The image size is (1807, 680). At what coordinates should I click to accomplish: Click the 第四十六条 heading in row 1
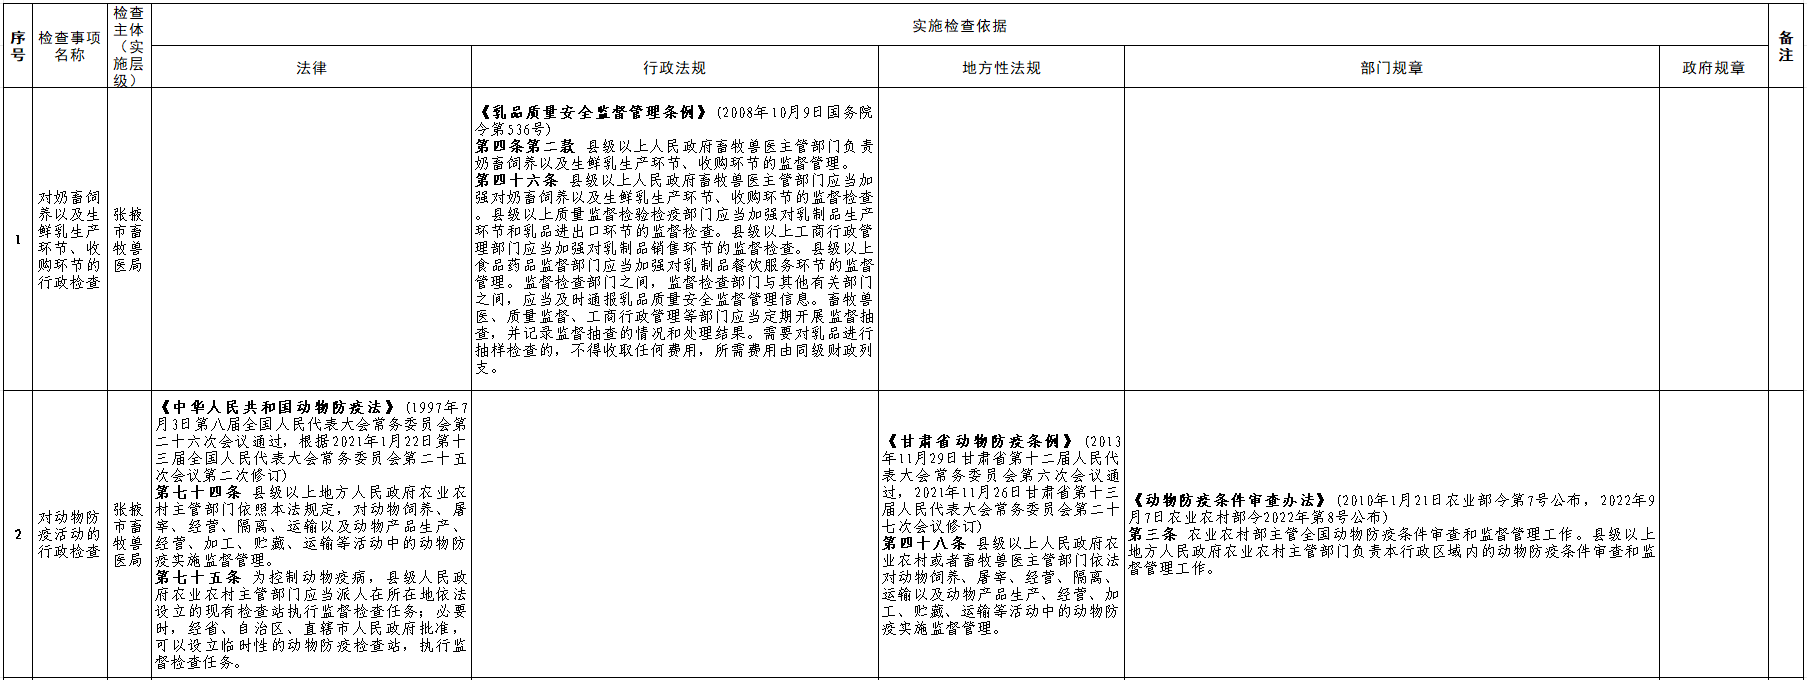516,180
